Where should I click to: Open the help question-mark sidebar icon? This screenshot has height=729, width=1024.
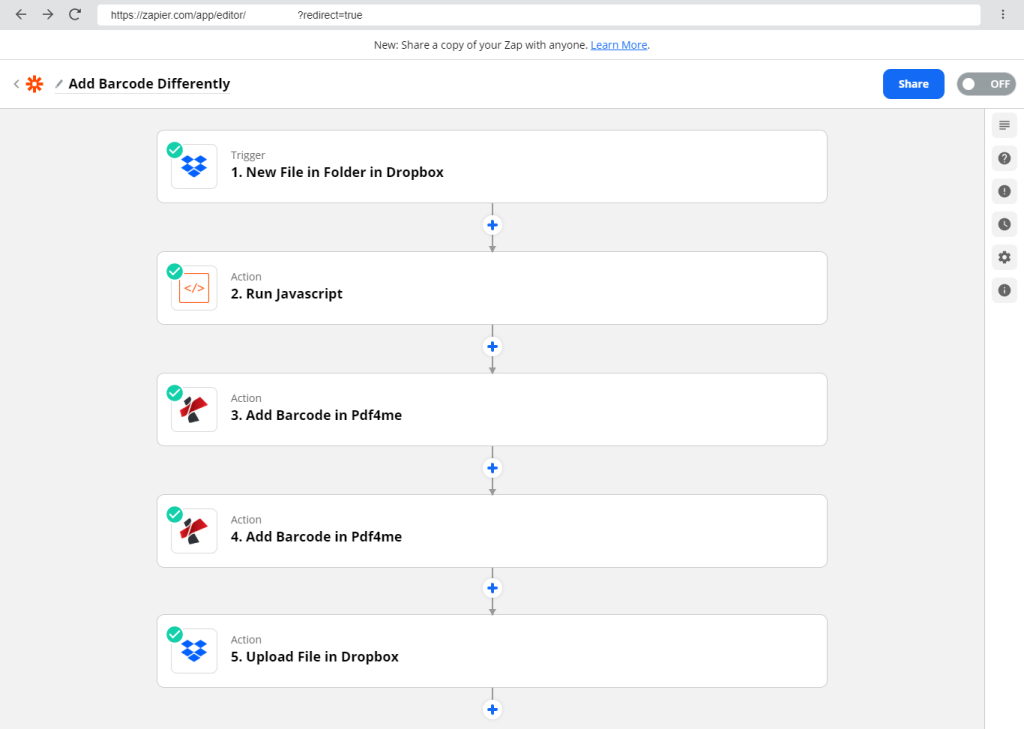(x=1004, y=158)
